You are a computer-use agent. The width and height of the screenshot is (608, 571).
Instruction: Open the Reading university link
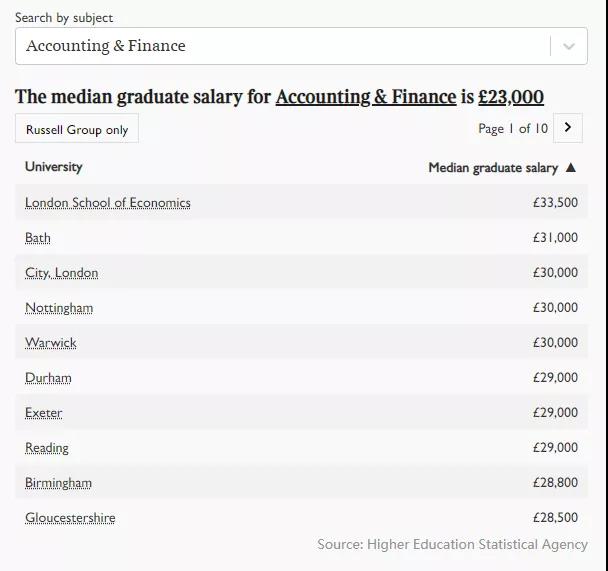(x=47, y=448)
